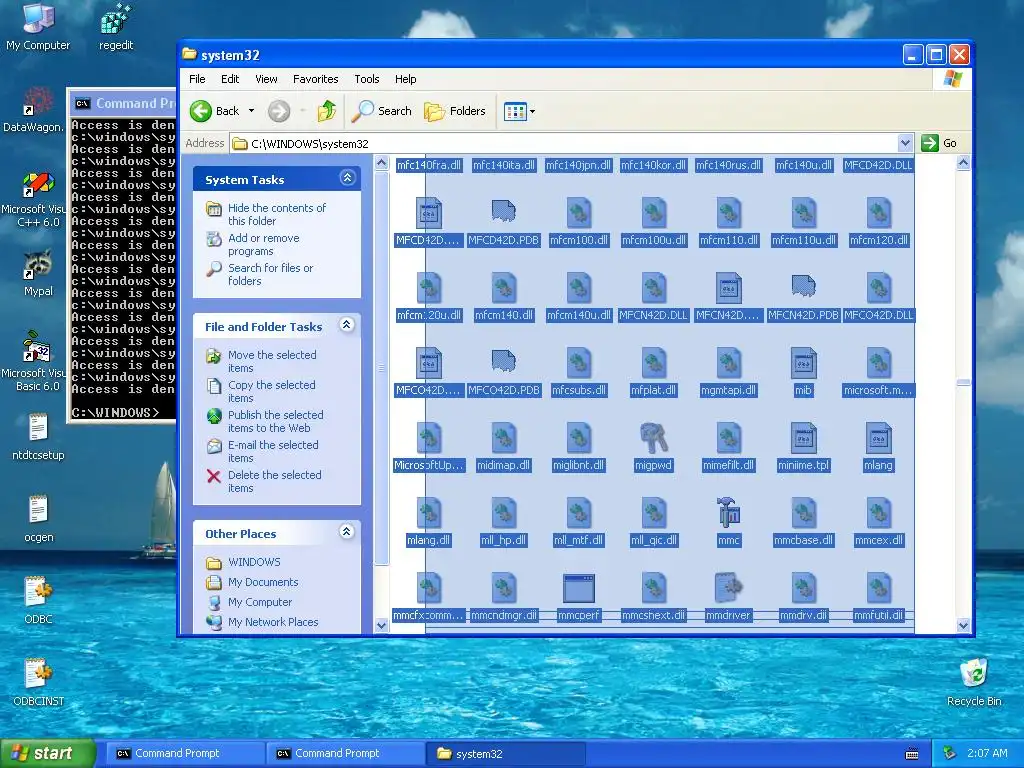Open the Mypal desktop shortcut
The height and width of the screenshot is (768, 1024).
click(x=38, y=273)
